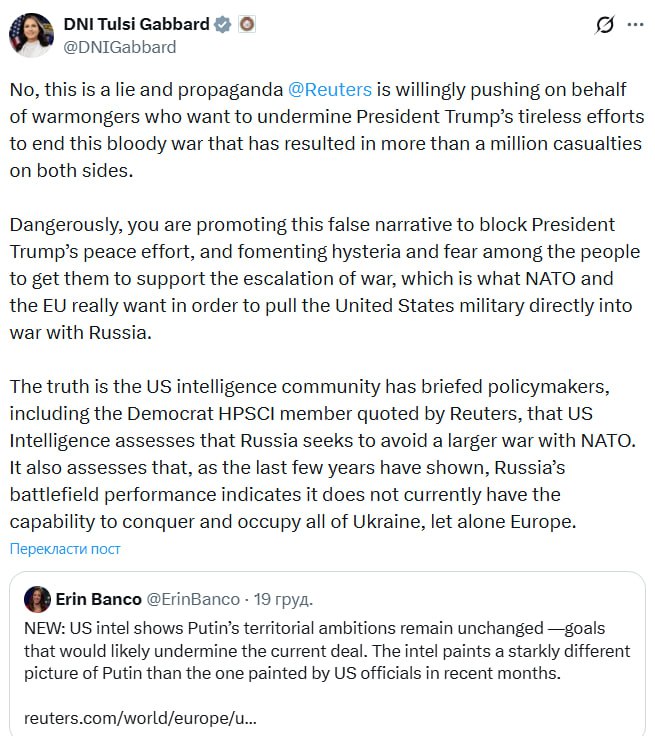Open the three-dot more options menu
This screenshot has width=655, height=736.
click(x=634, y=26)
